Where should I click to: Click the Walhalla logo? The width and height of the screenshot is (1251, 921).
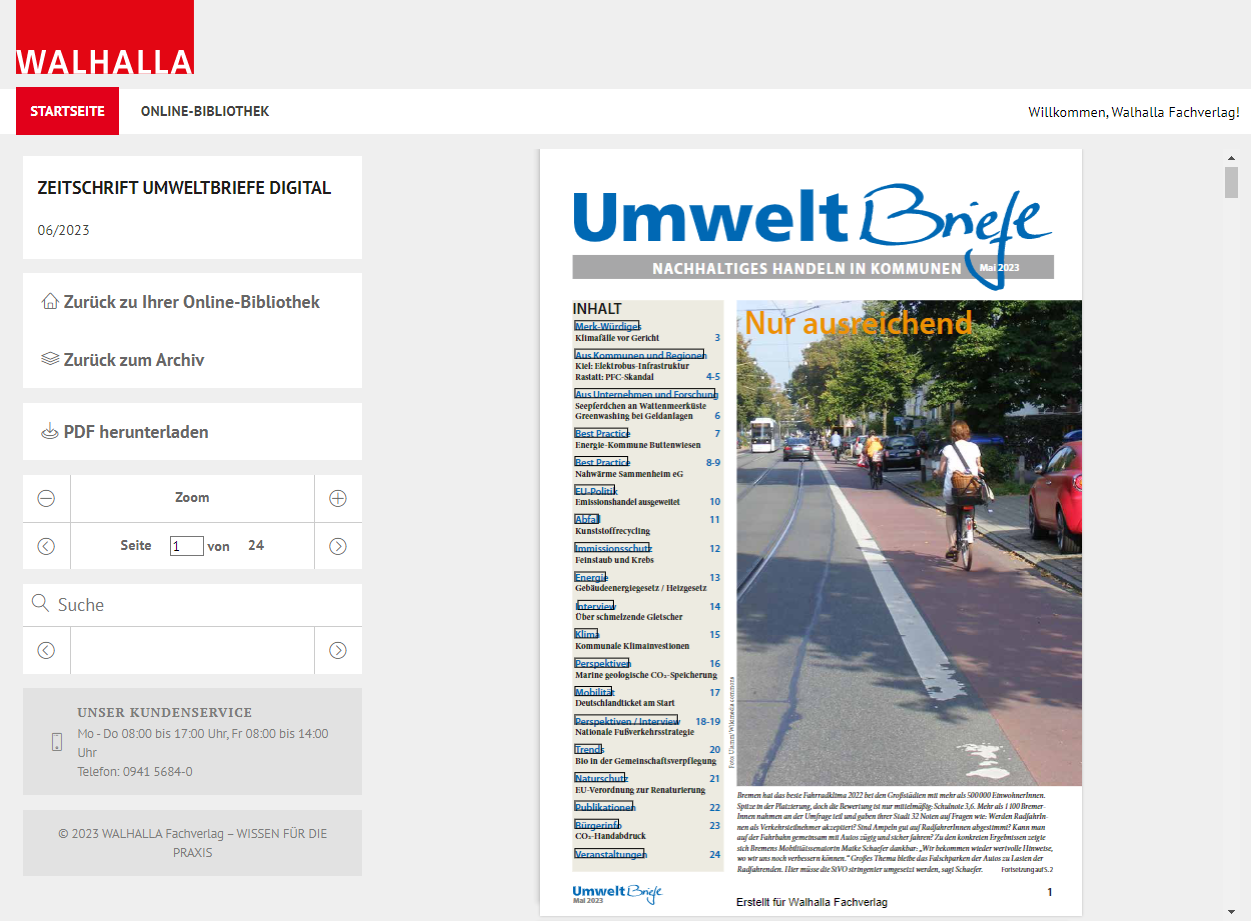[x=104, y=37]
